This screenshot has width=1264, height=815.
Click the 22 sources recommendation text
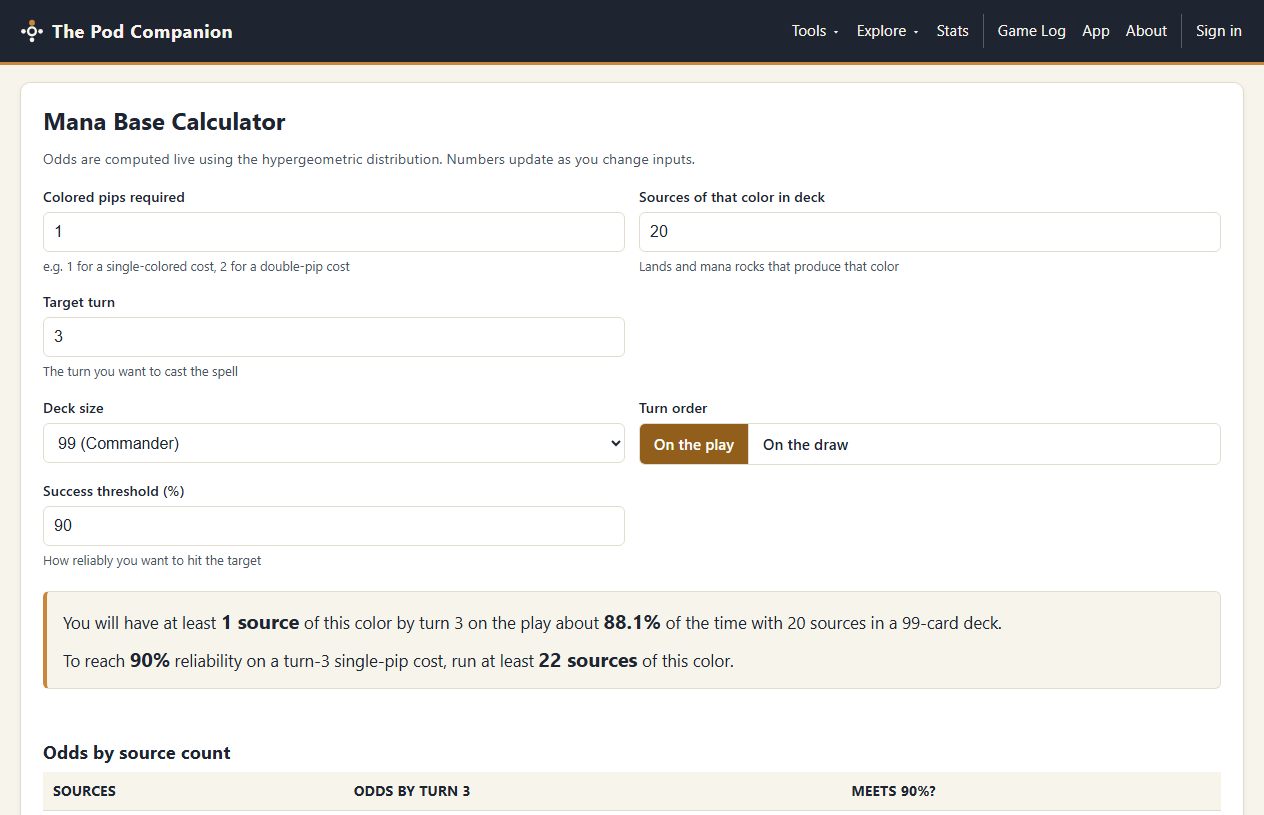tap(588, 660)
